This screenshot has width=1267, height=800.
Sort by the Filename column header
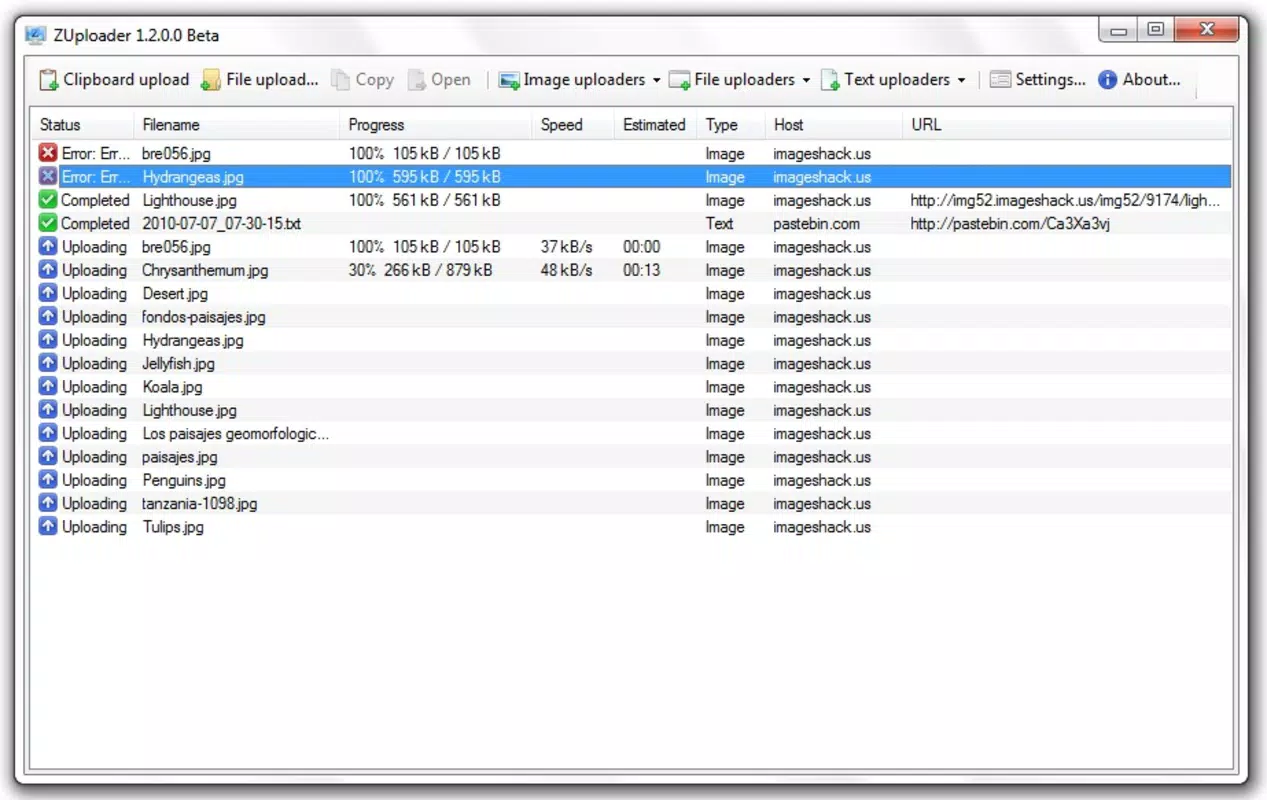237,125
